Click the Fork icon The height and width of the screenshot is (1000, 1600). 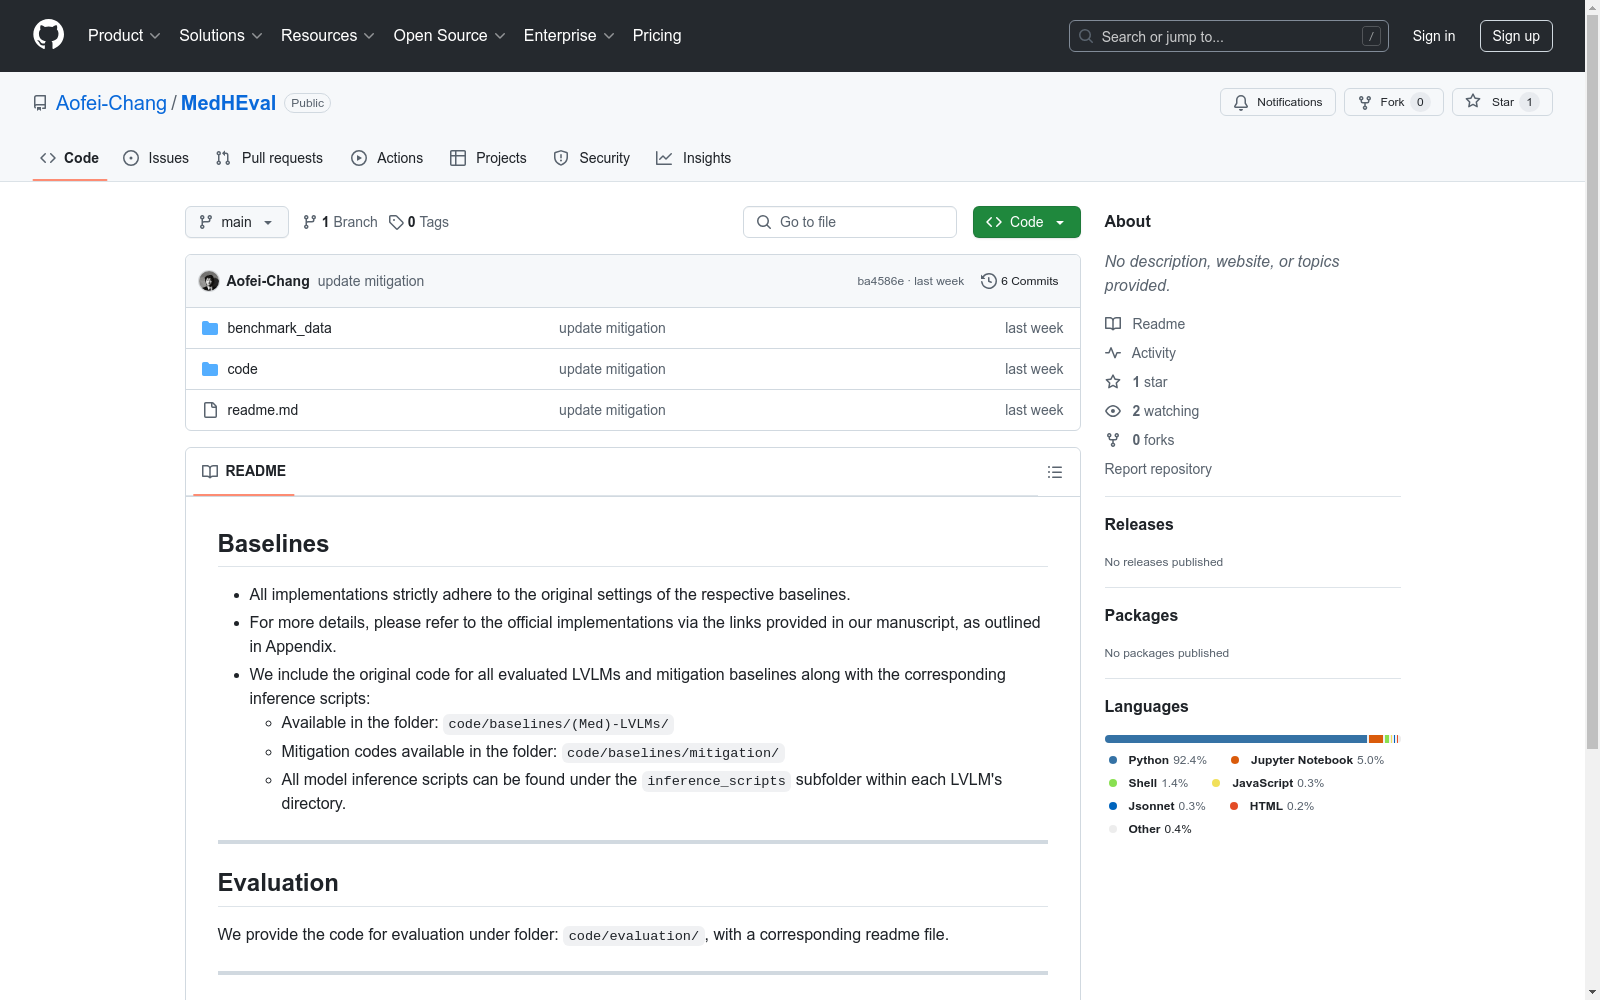click(1365, 102)
